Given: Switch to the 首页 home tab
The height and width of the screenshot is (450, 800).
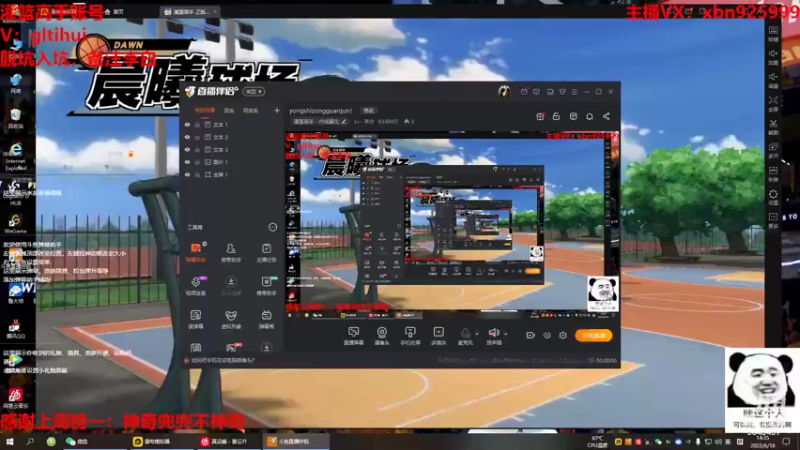Looking at the screenshot, I should [x=115, y=11].
